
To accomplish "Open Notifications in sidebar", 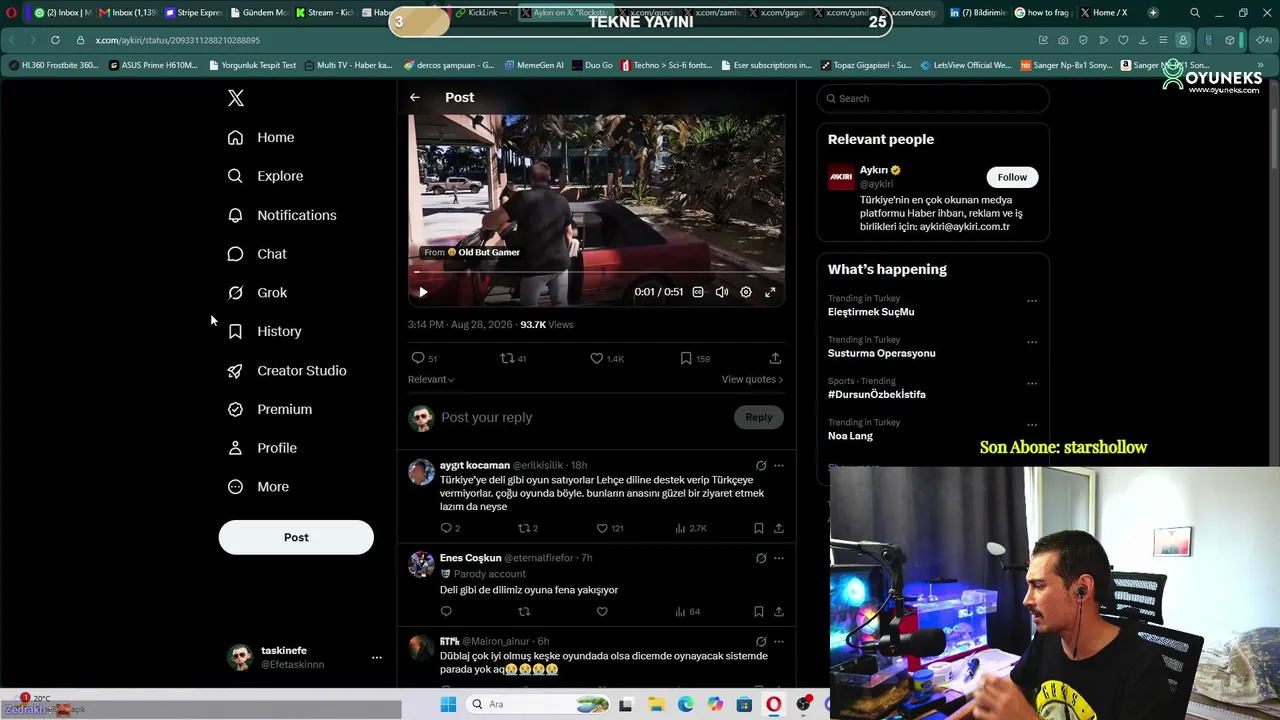I will pyautogui.click(x=282, y=215).
